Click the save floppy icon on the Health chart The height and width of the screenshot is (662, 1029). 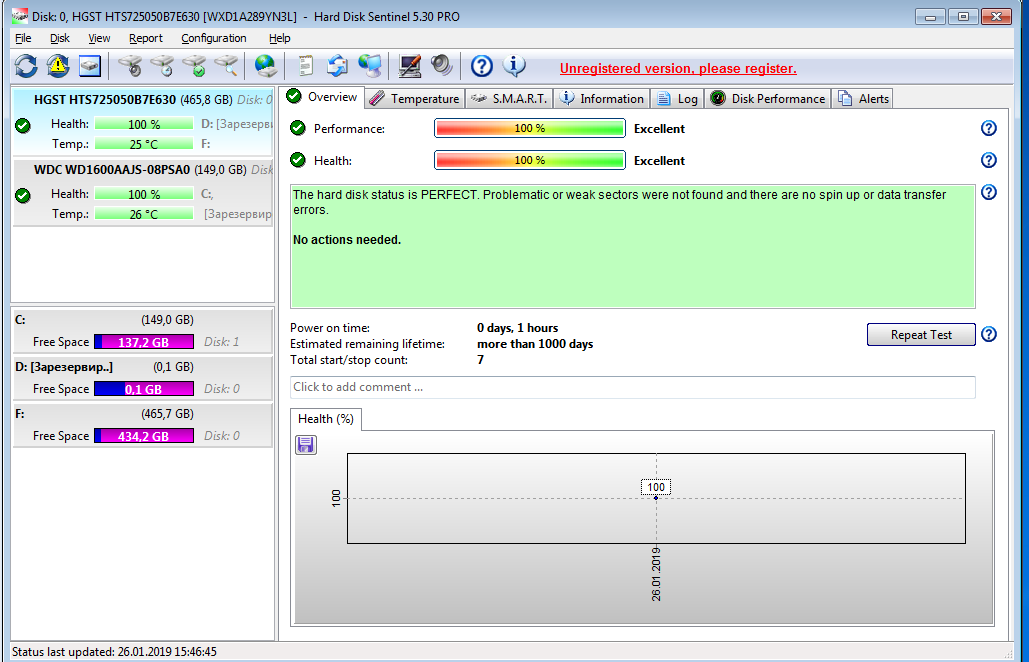click(306, 445)
